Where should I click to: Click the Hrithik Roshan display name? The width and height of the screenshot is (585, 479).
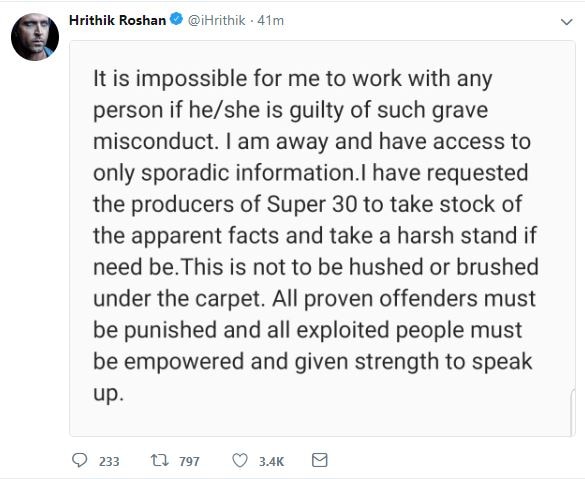click(118, 20)
